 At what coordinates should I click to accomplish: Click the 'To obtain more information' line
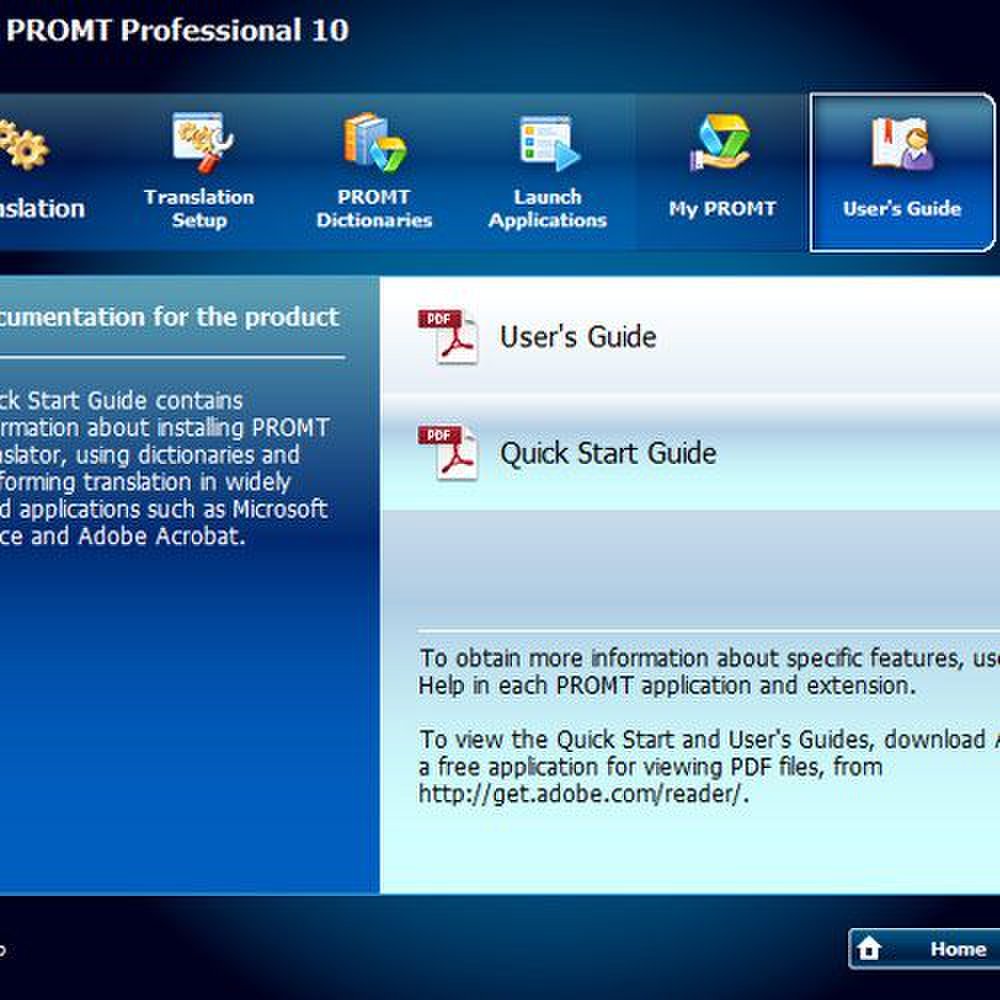click(709, 658)
